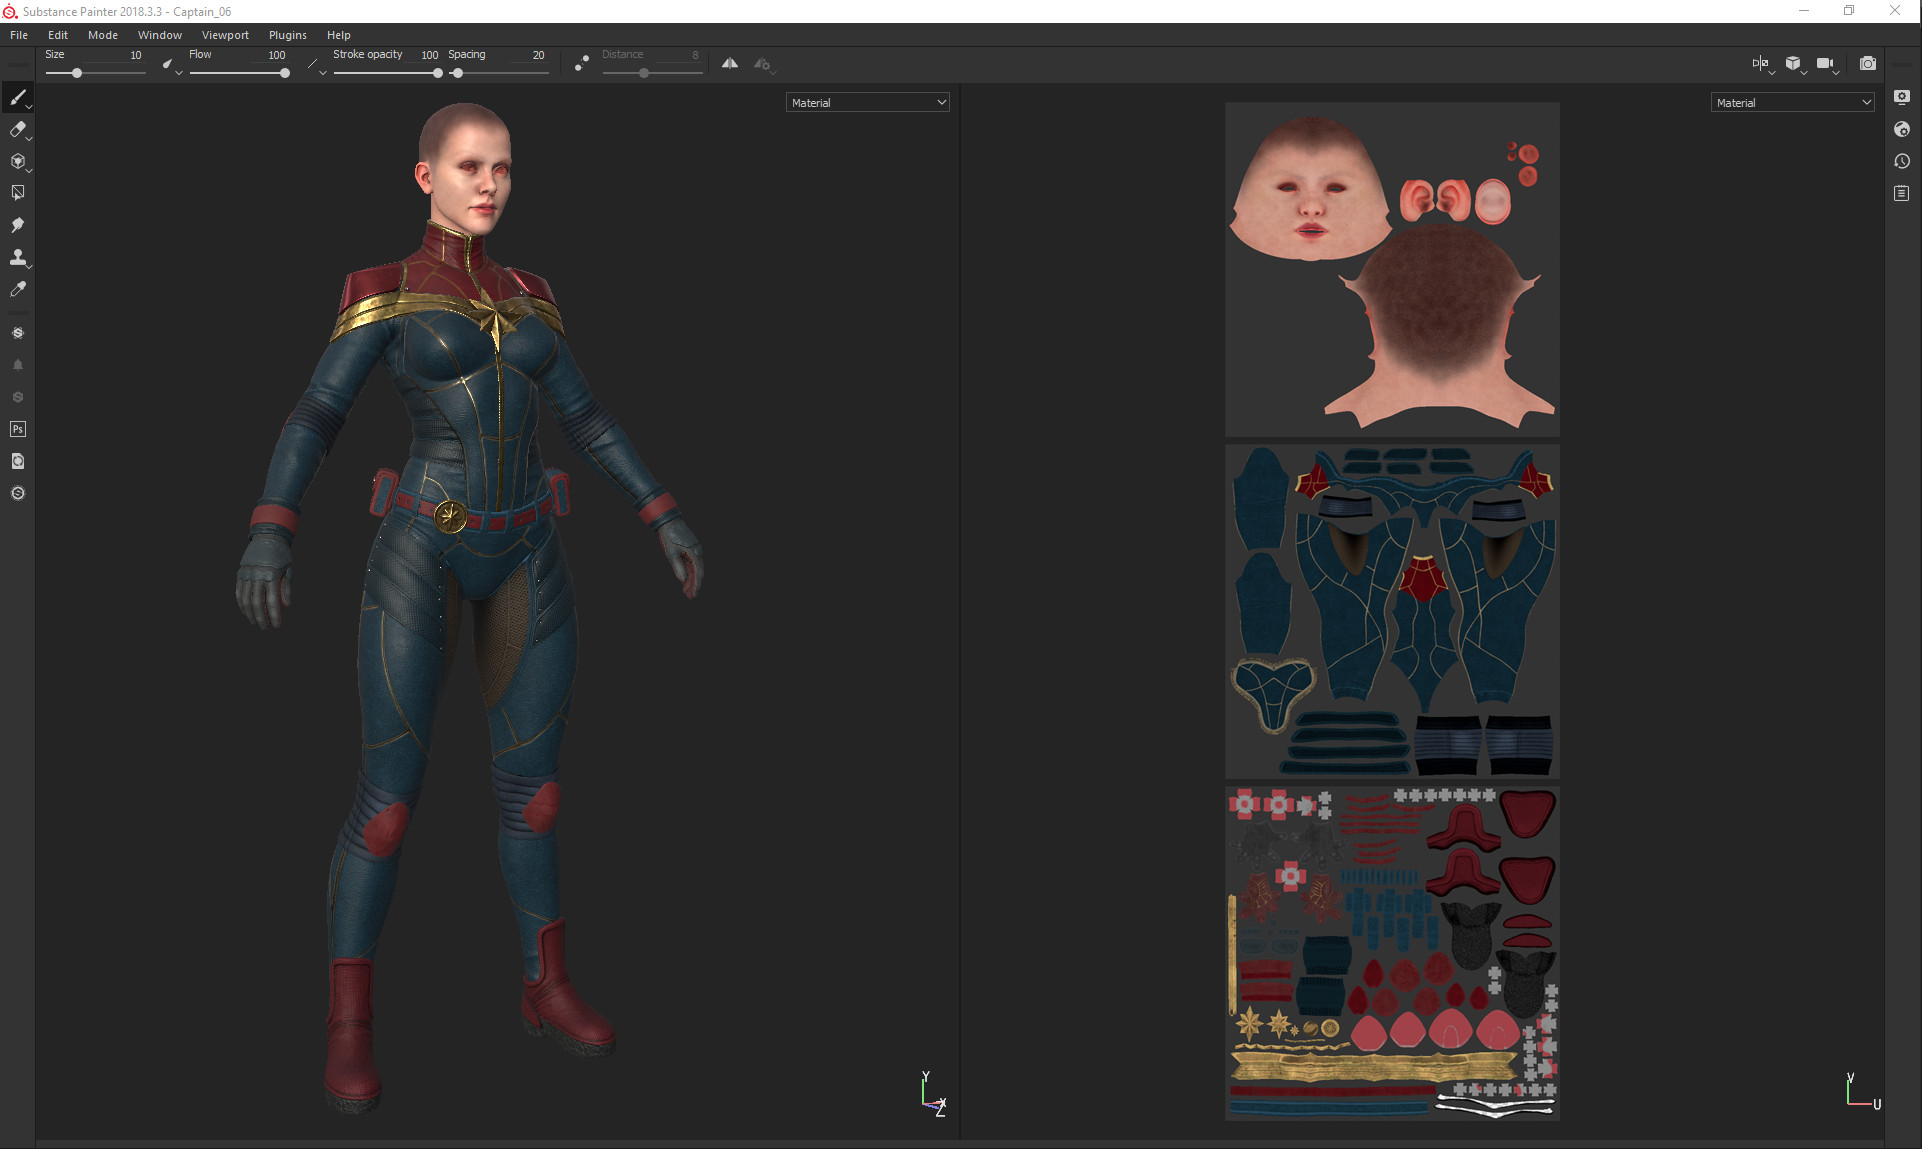Click the Flow slider

pos(239,73)
